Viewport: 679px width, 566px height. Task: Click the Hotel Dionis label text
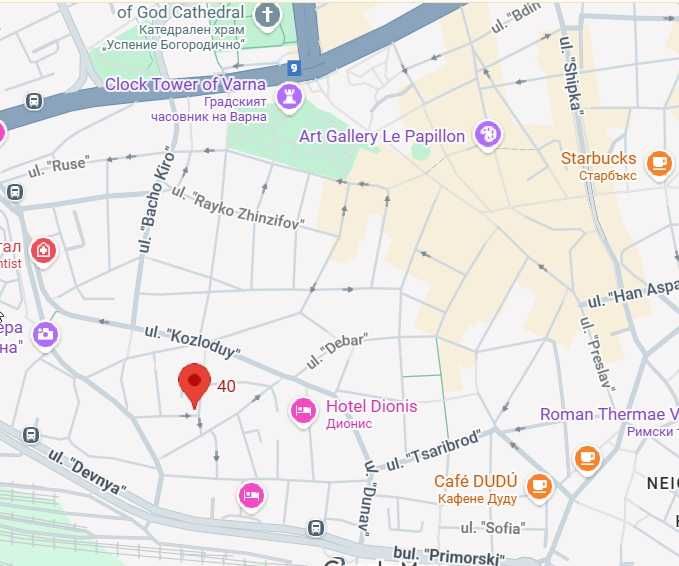pos(372,406)
